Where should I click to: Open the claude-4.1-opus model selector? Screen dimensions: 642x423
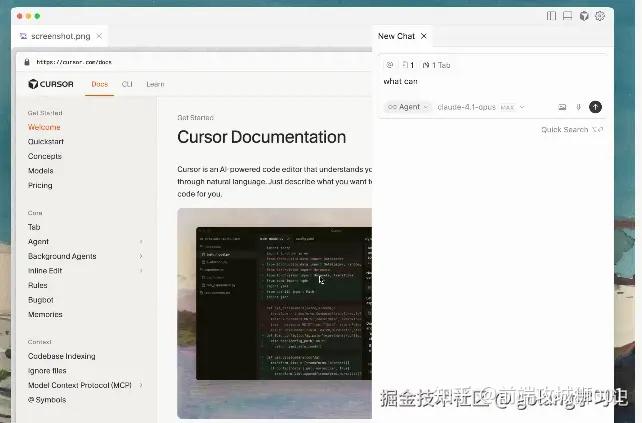[x=481, y=107]
